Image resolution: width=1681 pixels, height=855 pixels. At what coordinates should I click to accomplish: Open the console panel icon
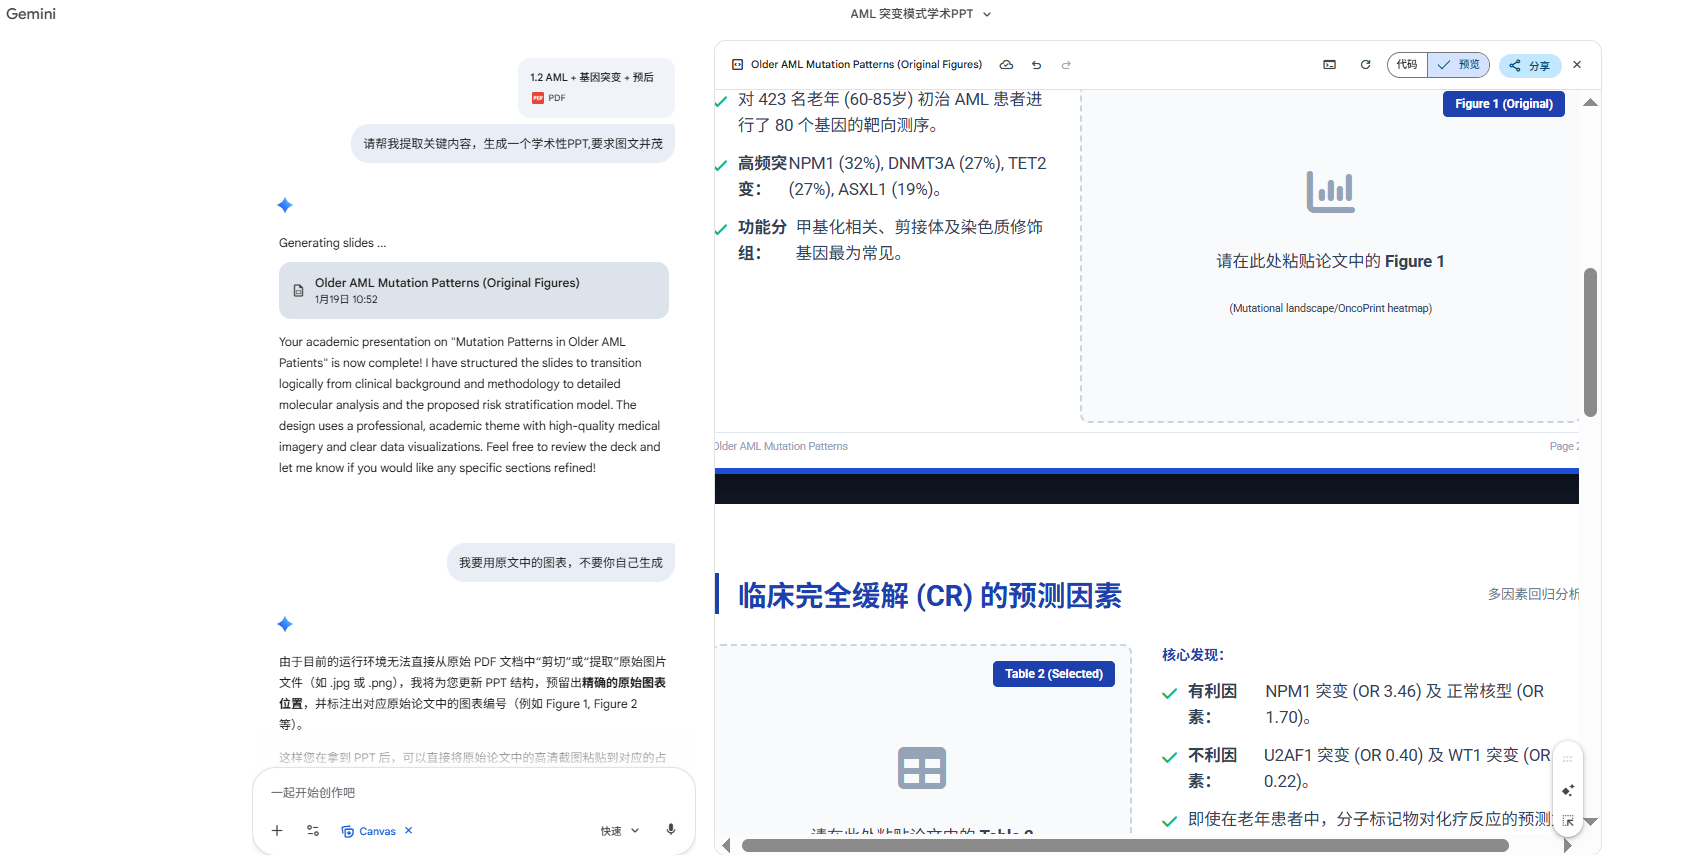pyautogui.click(x=1329, y=65)
